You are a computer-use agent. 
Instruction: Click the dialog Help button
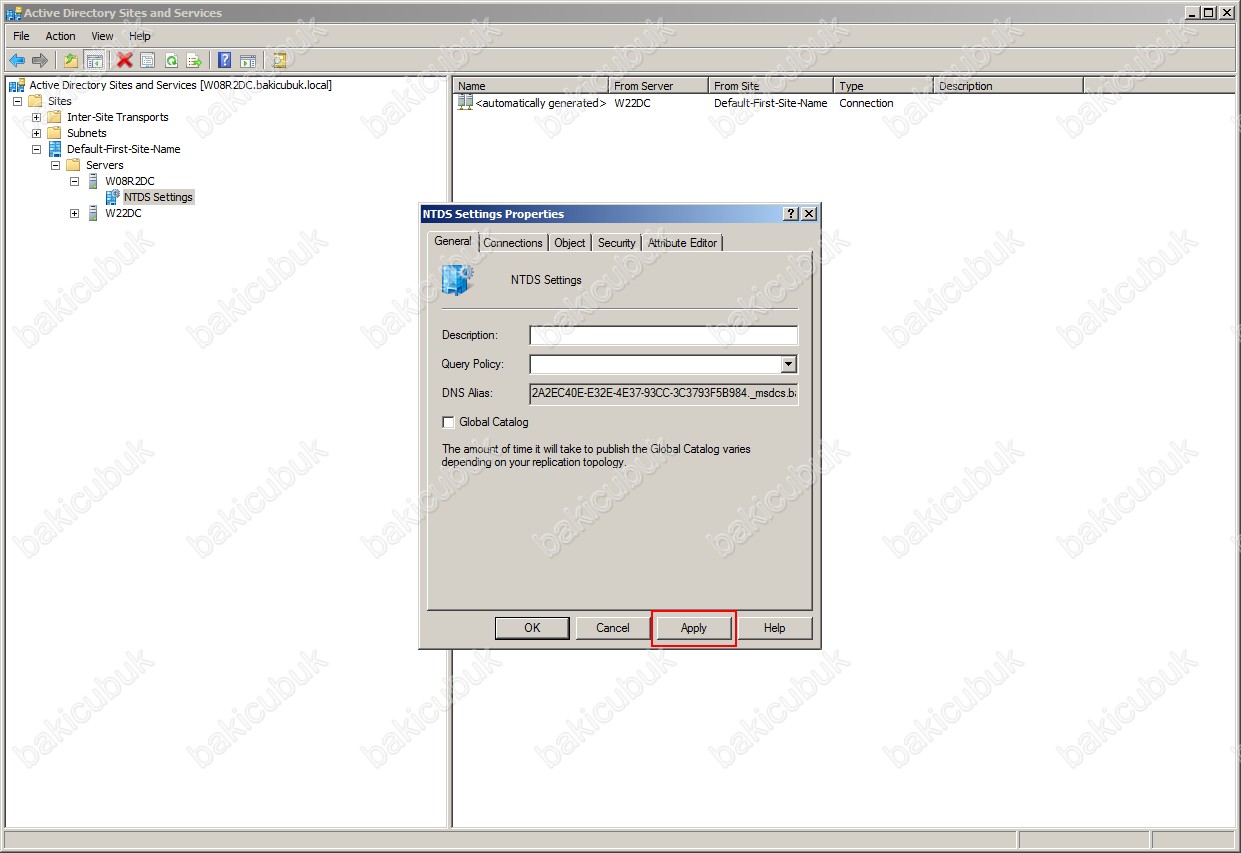775,628
